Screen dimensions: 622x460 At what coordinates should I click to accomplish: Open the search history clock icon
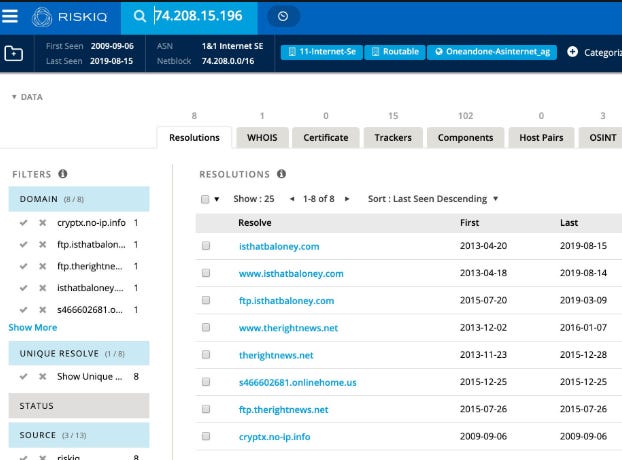tap(283, 16)
